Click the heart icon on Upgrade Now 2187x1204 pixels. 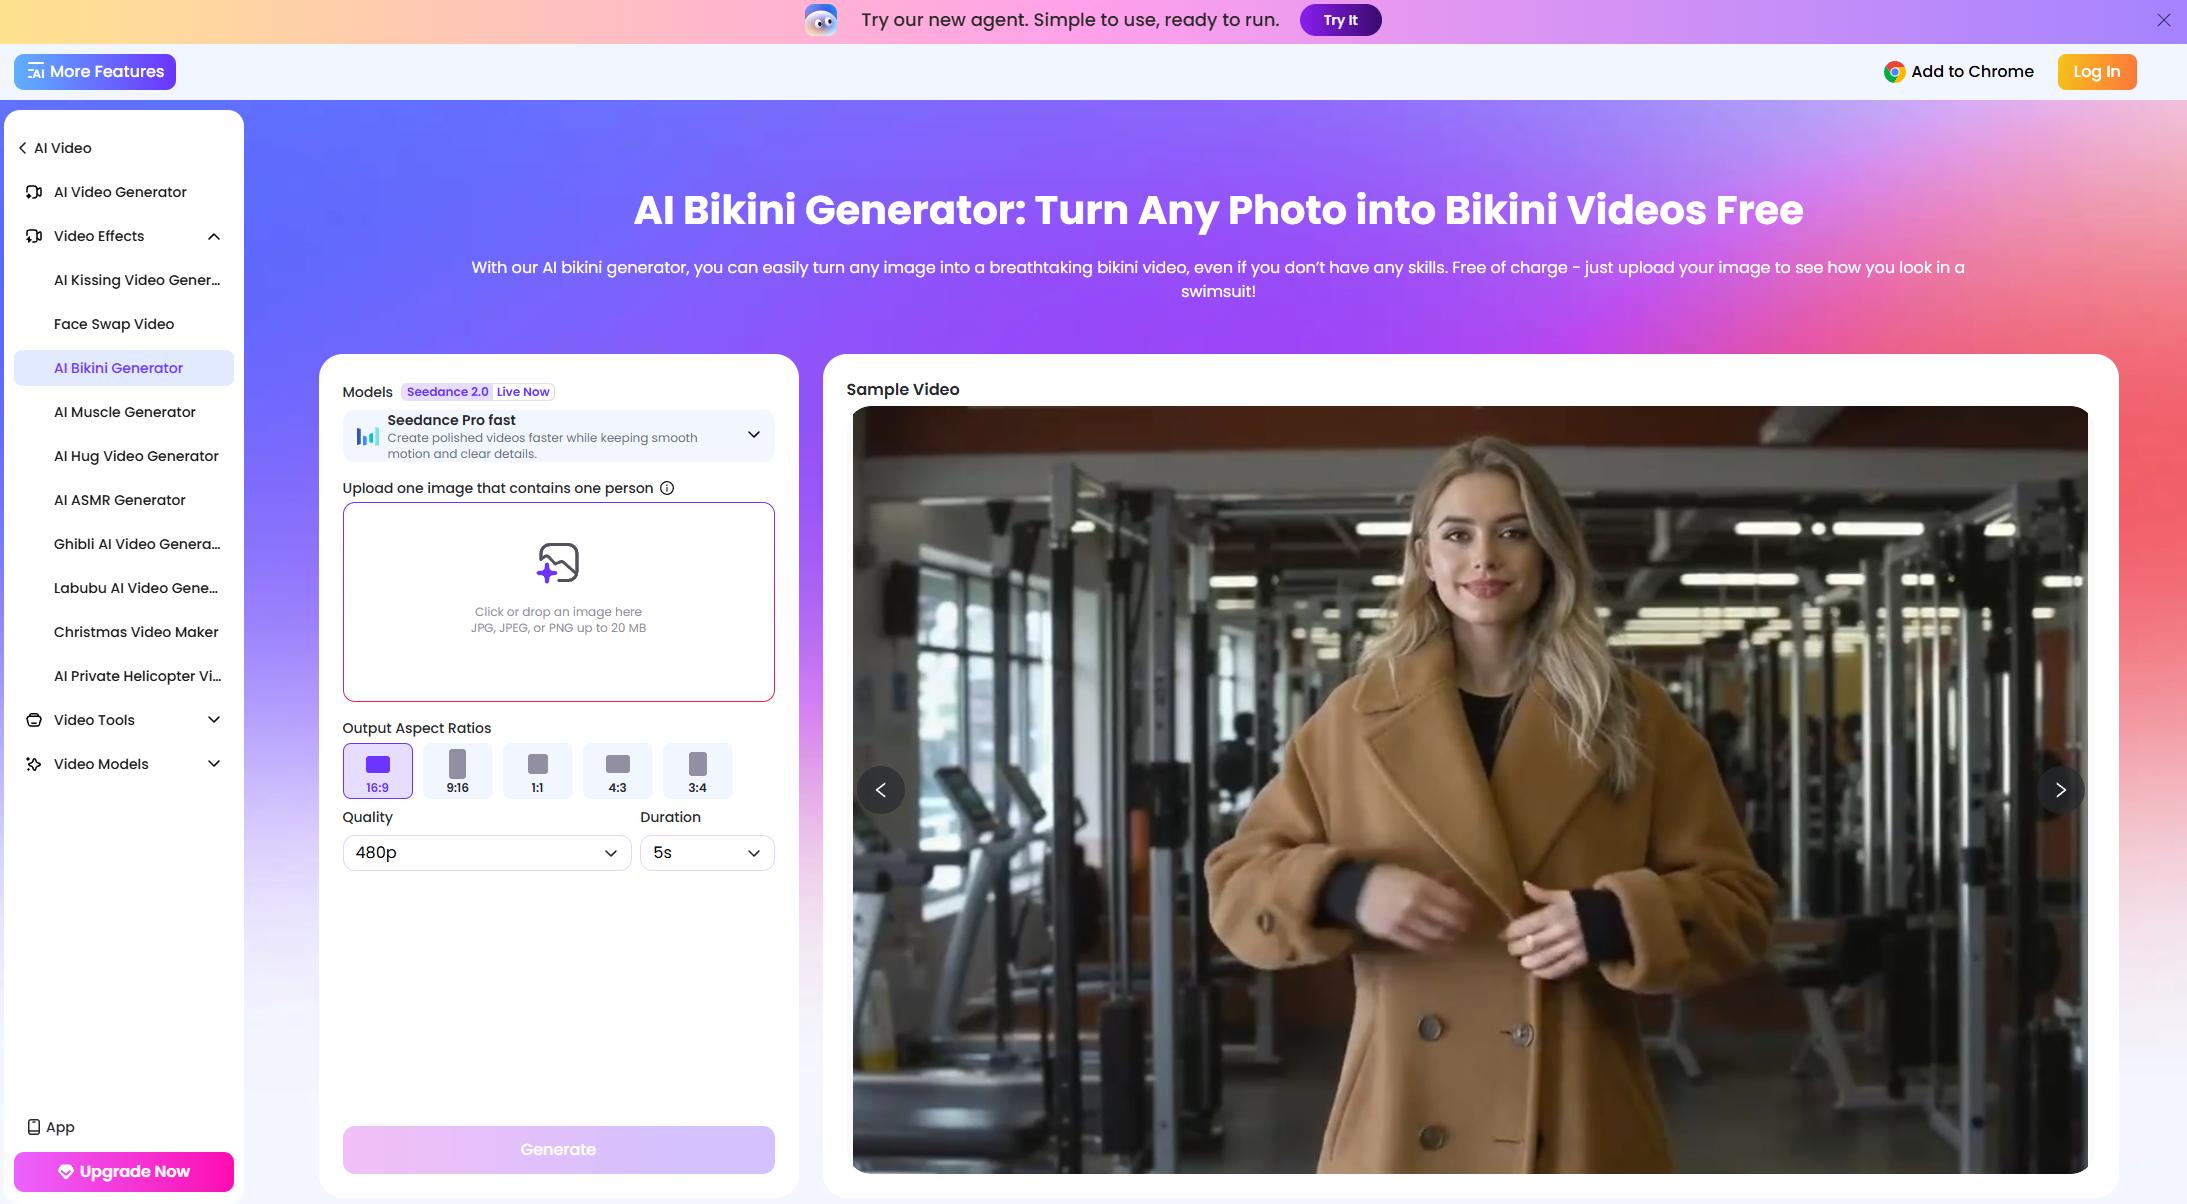(66, 1172)
